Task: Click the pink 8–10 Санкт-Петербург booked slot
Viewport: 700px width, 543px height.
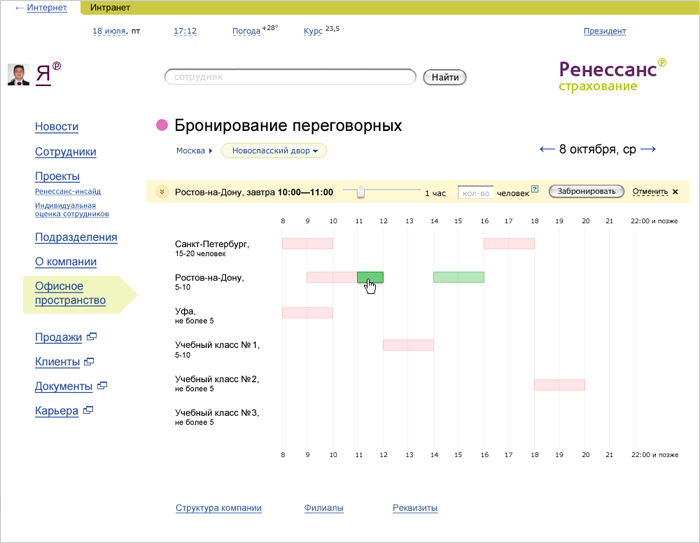Action: [x=308, y=243]
